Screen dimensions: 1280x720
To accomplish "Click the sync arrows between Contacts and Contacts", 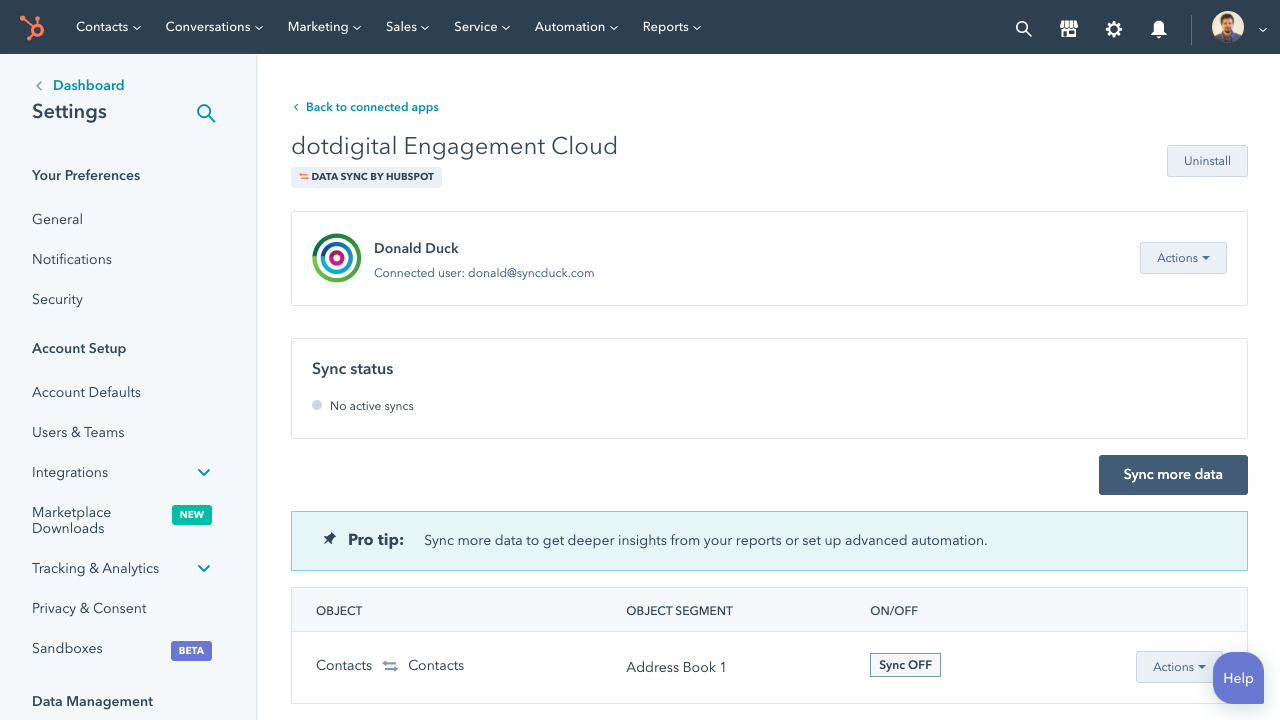I will (389, 665).
